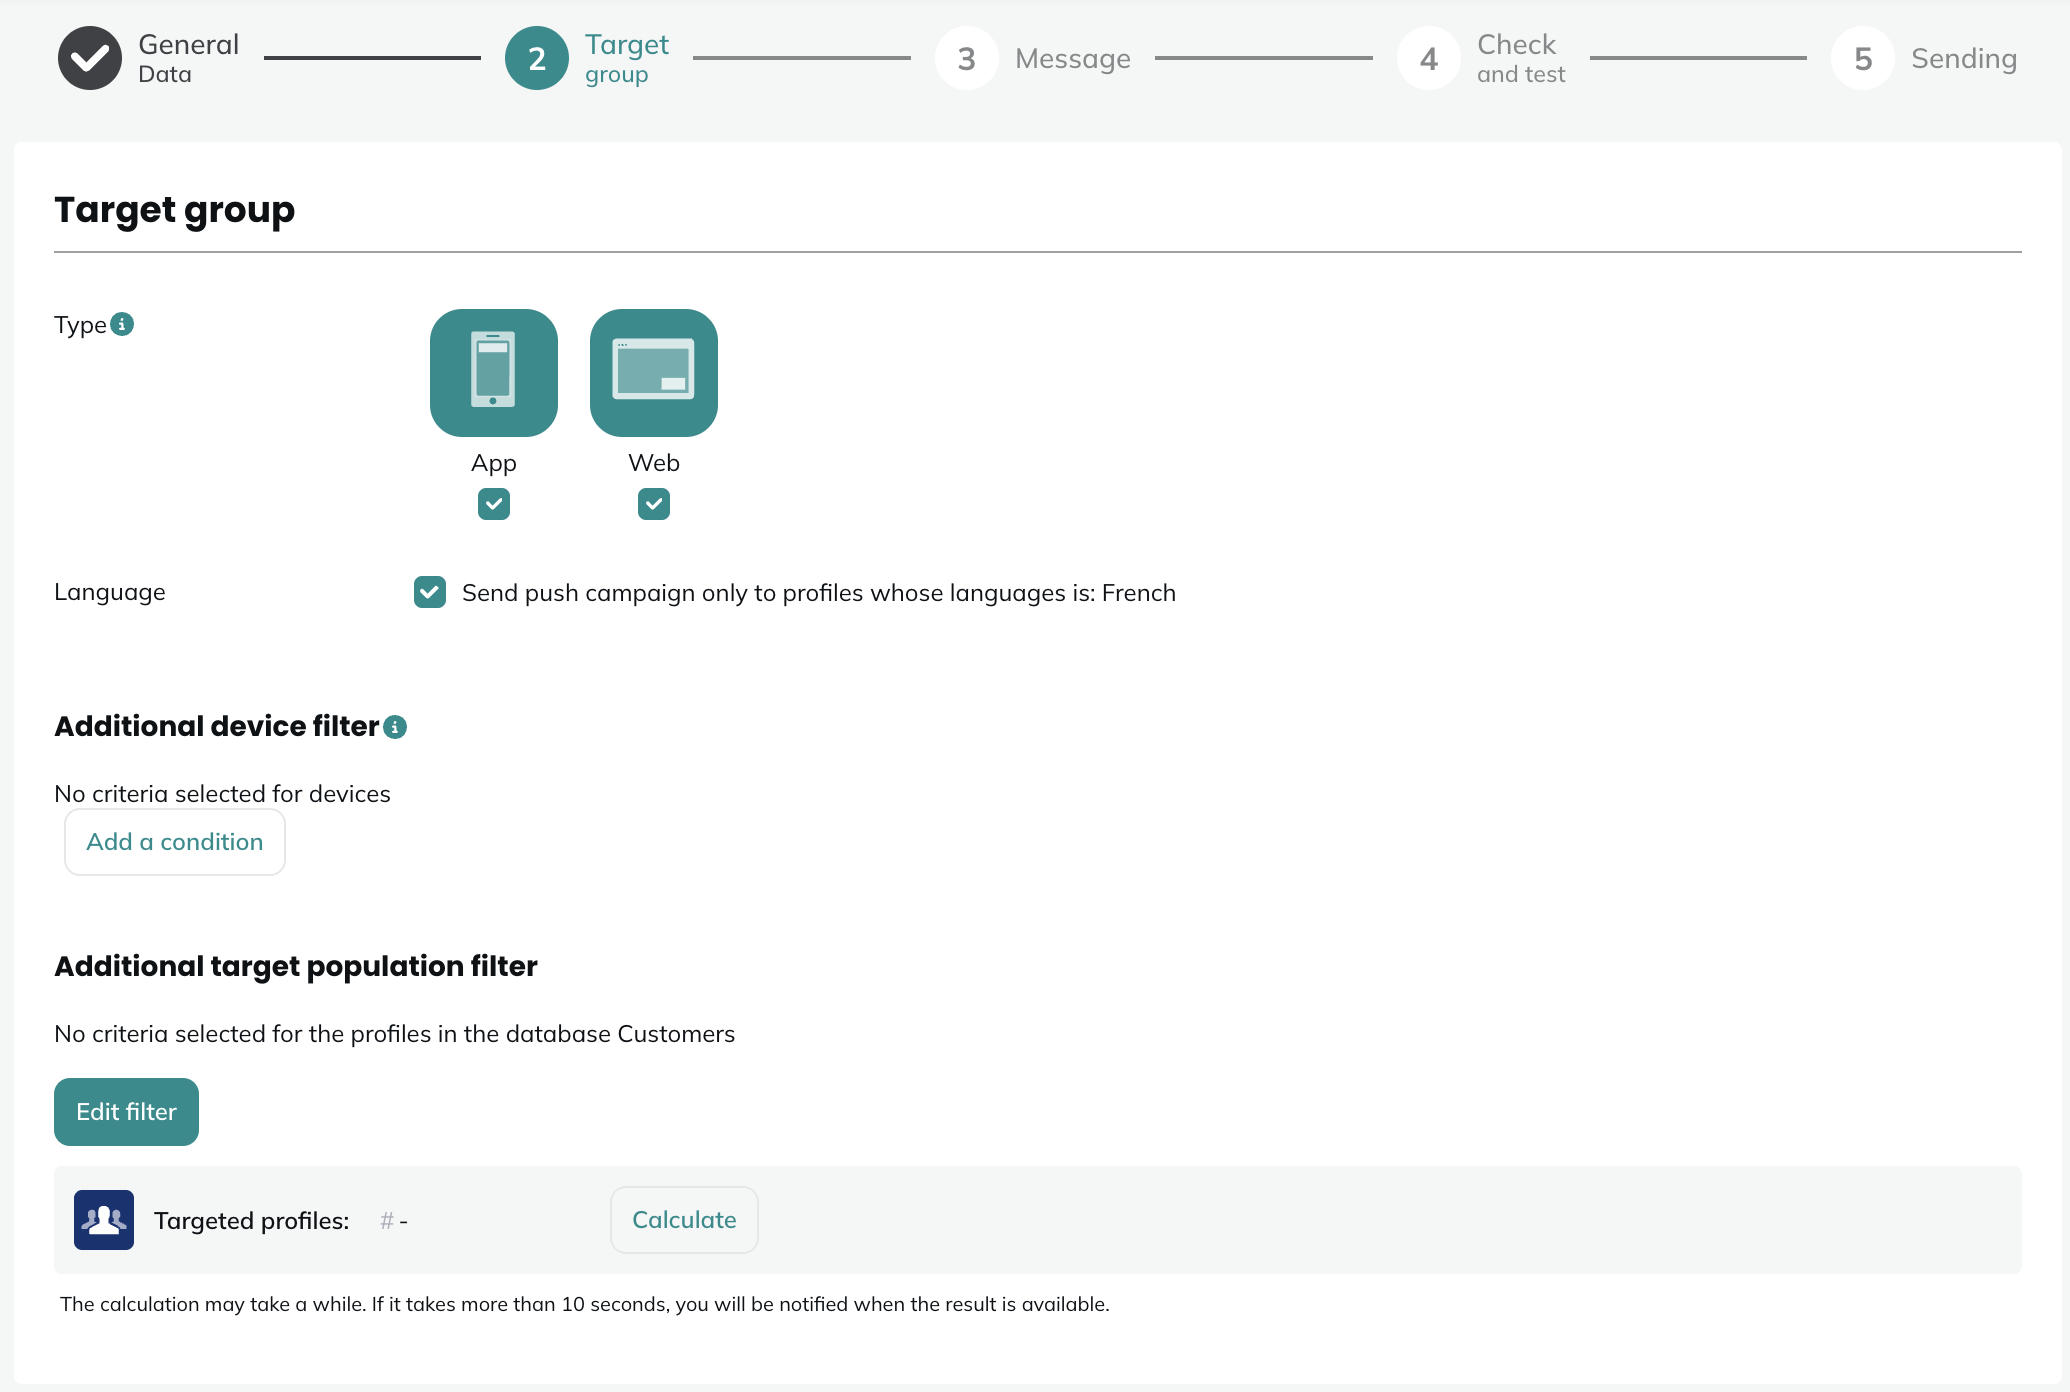2070x1392 pixels.
Task: Return to the General Data step
Action: coord(188,58)
